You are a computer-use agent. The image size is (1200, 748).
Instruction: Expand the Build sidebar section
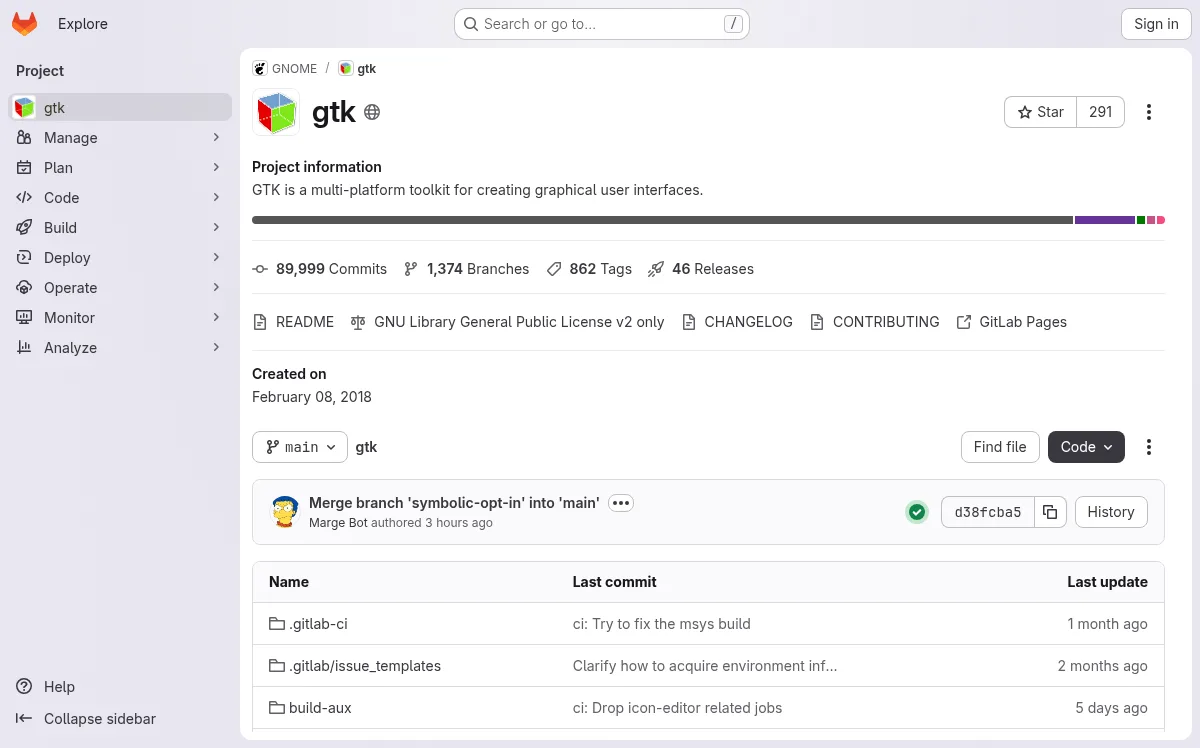point(216,228)
